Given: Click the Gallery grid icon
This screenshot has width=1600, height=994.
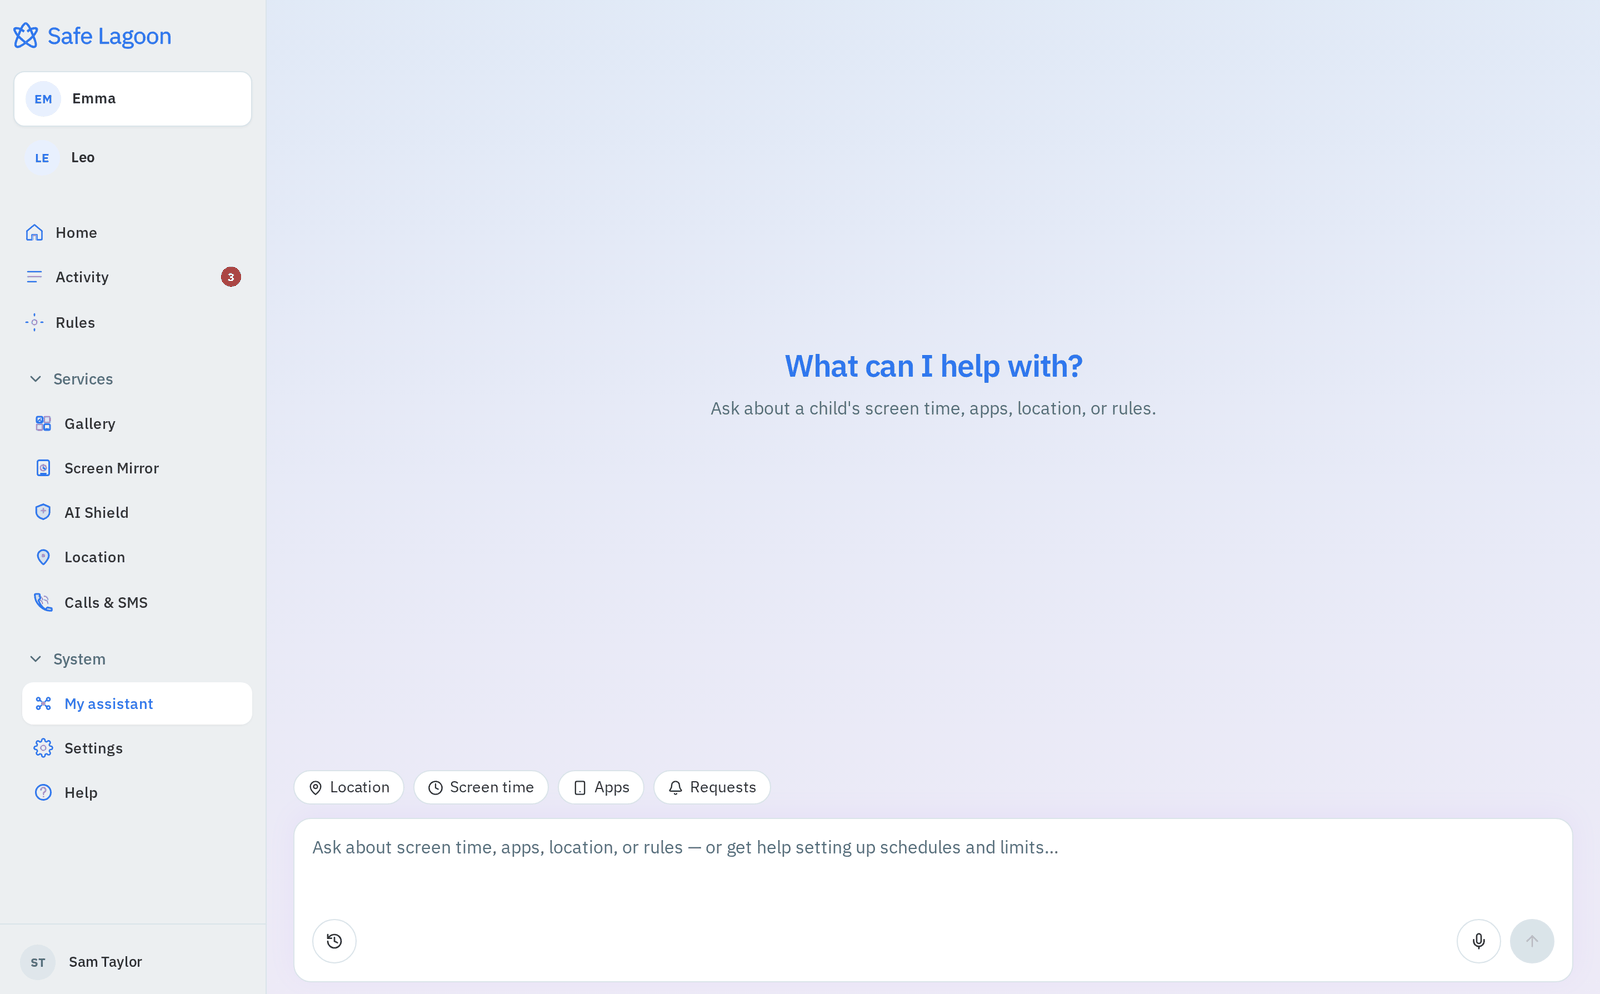Looking at the screenshot, I should [43, 424].
